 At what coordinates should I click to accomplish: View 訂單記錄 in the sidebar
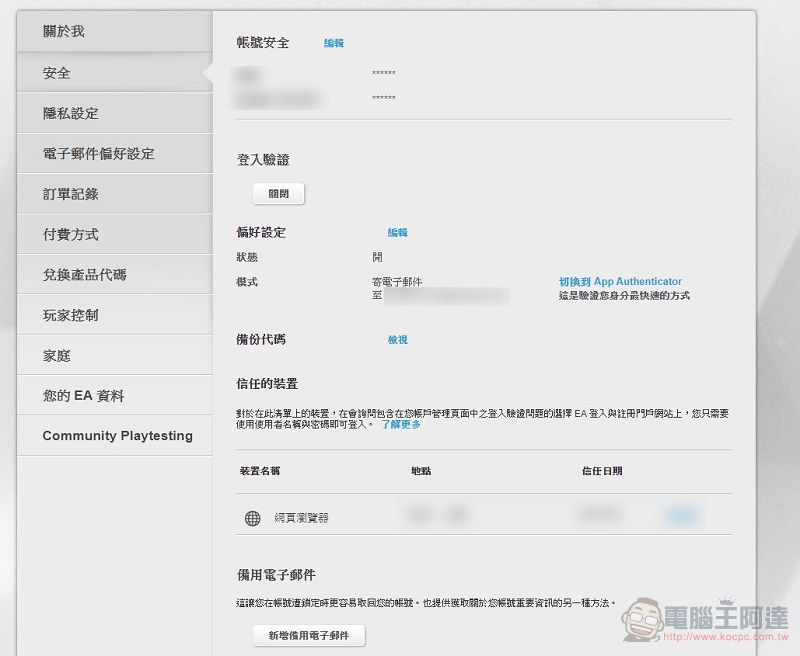click(115, 193)
